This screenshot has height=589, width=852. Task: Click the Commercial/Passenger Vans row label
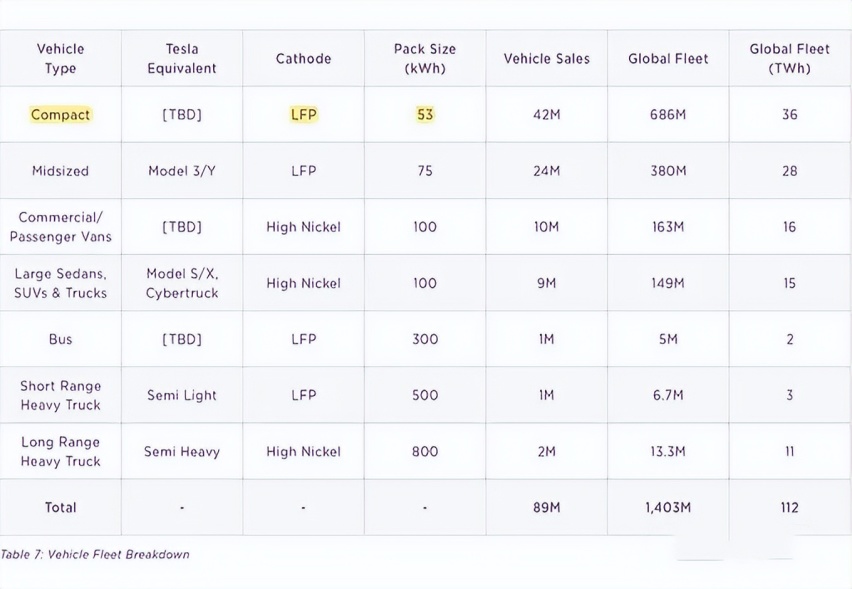point(60,227)
